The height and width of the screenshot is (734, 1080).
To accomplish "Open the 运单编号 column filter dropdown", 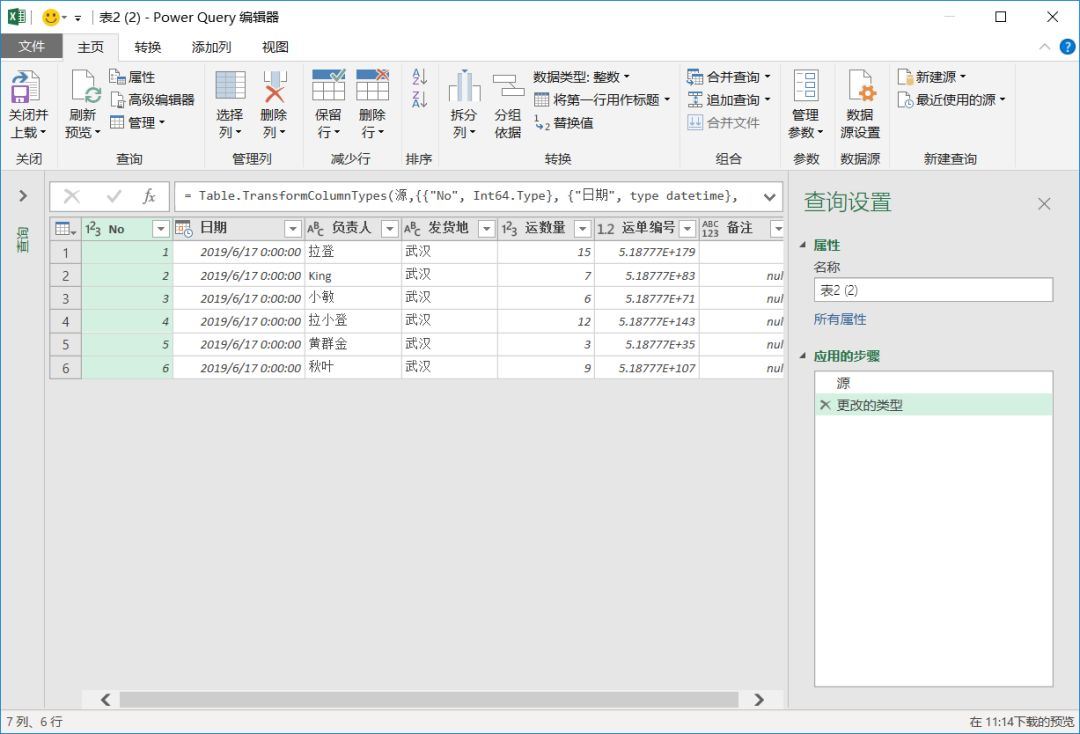I will click(x=687, y=229).
